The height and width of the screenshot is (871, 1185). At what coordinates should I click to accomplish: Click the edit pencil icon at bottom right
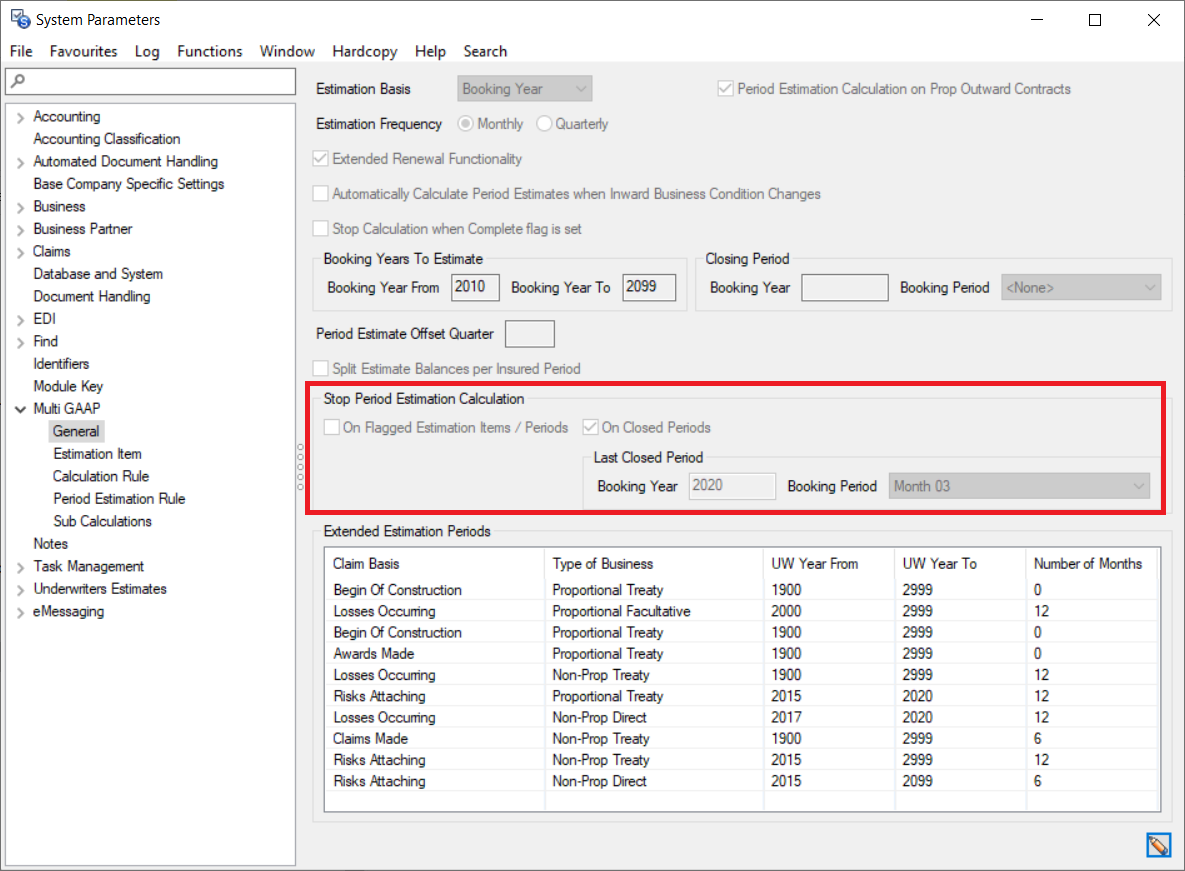point(1158,846)
